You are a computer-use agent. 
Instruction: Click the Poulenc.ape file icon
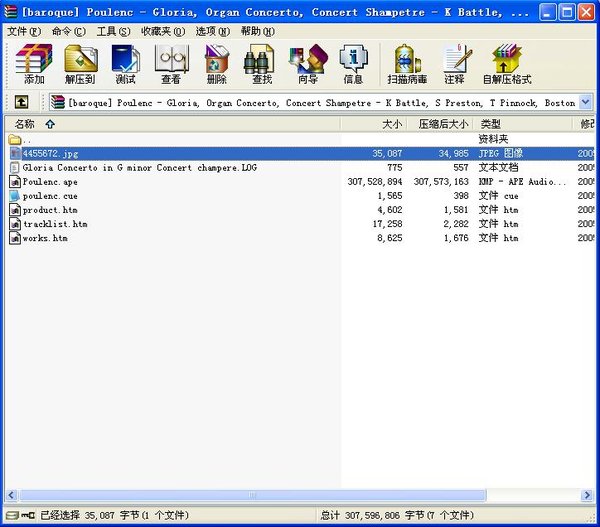click(15, 181)
